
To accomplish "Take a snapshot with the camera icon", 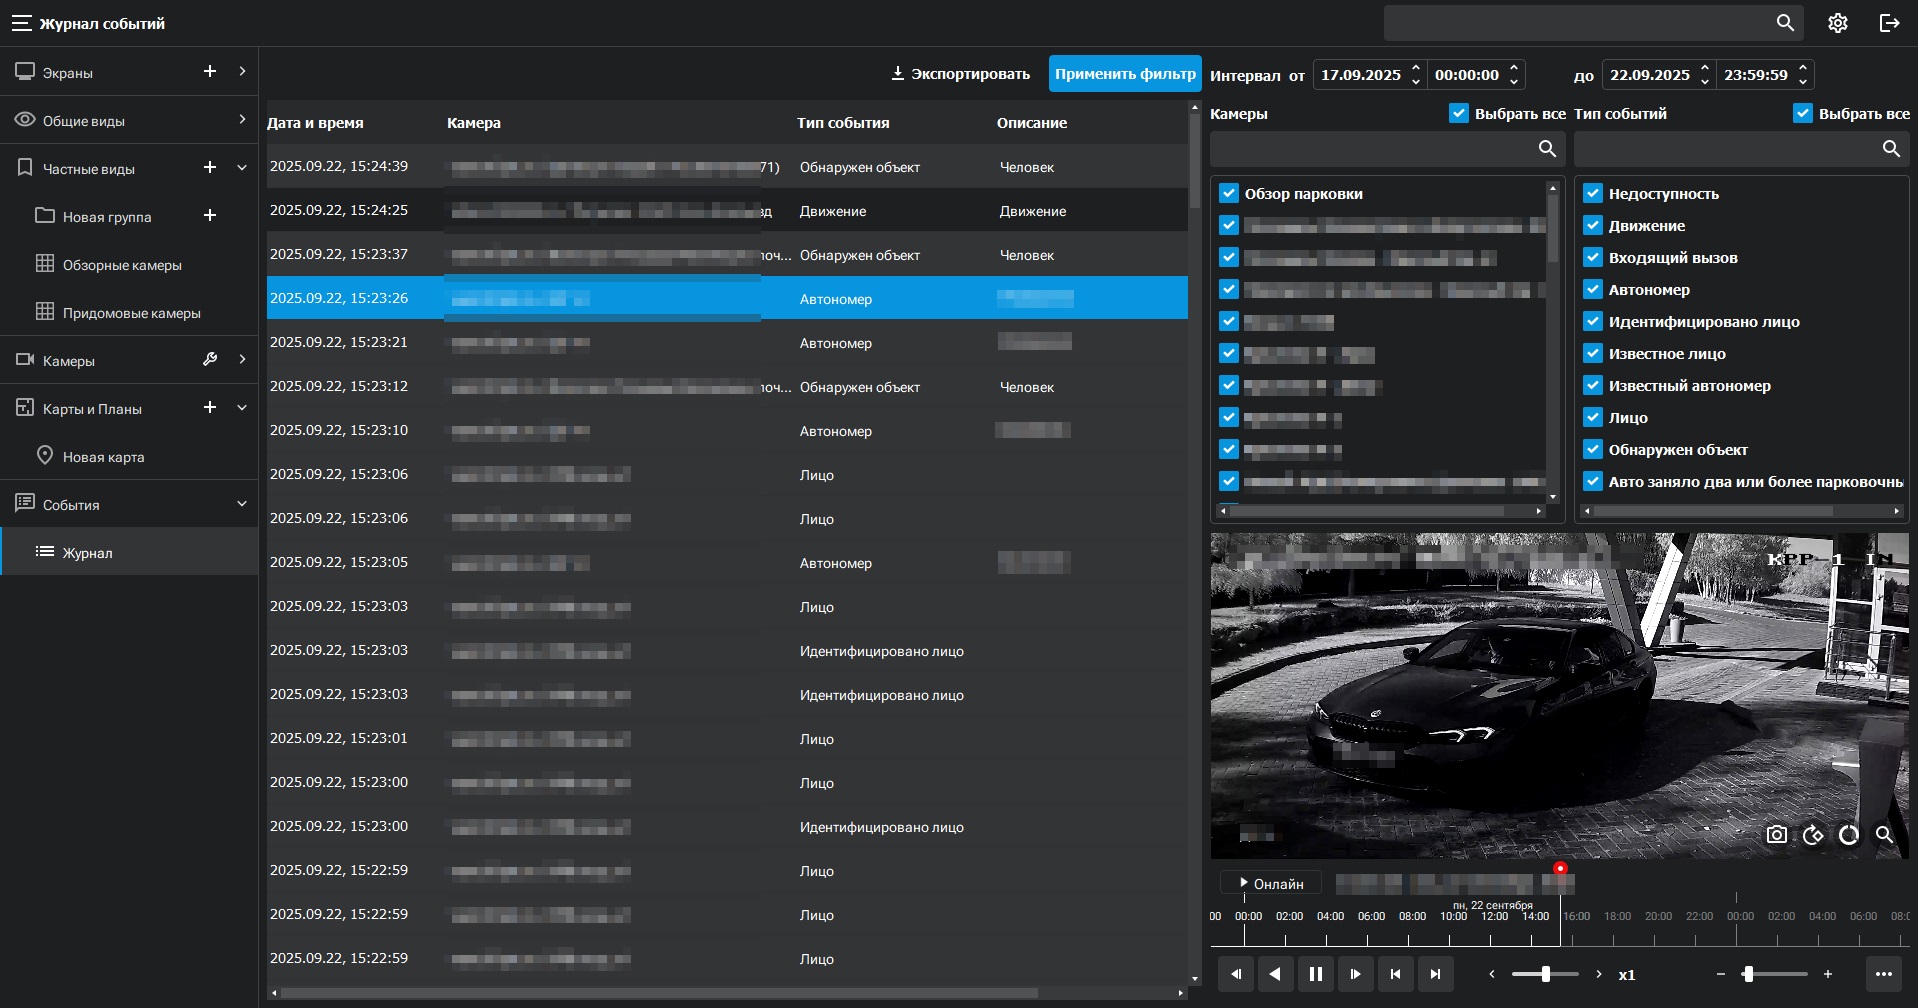I will tap(1776, 835).
